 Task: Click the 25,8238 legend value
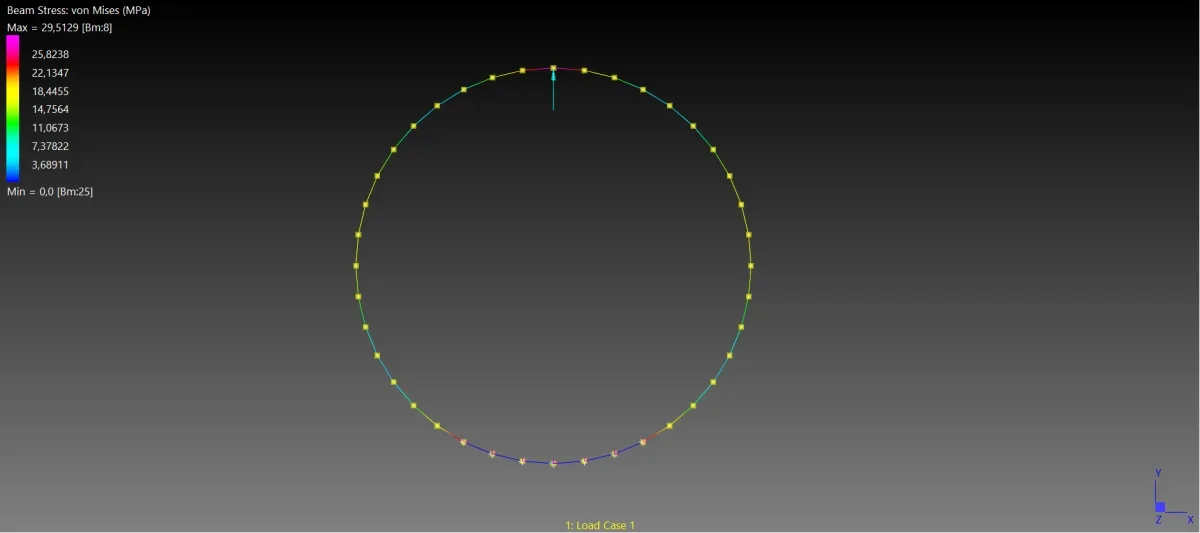pyautogui.click(x=50, y=54)
